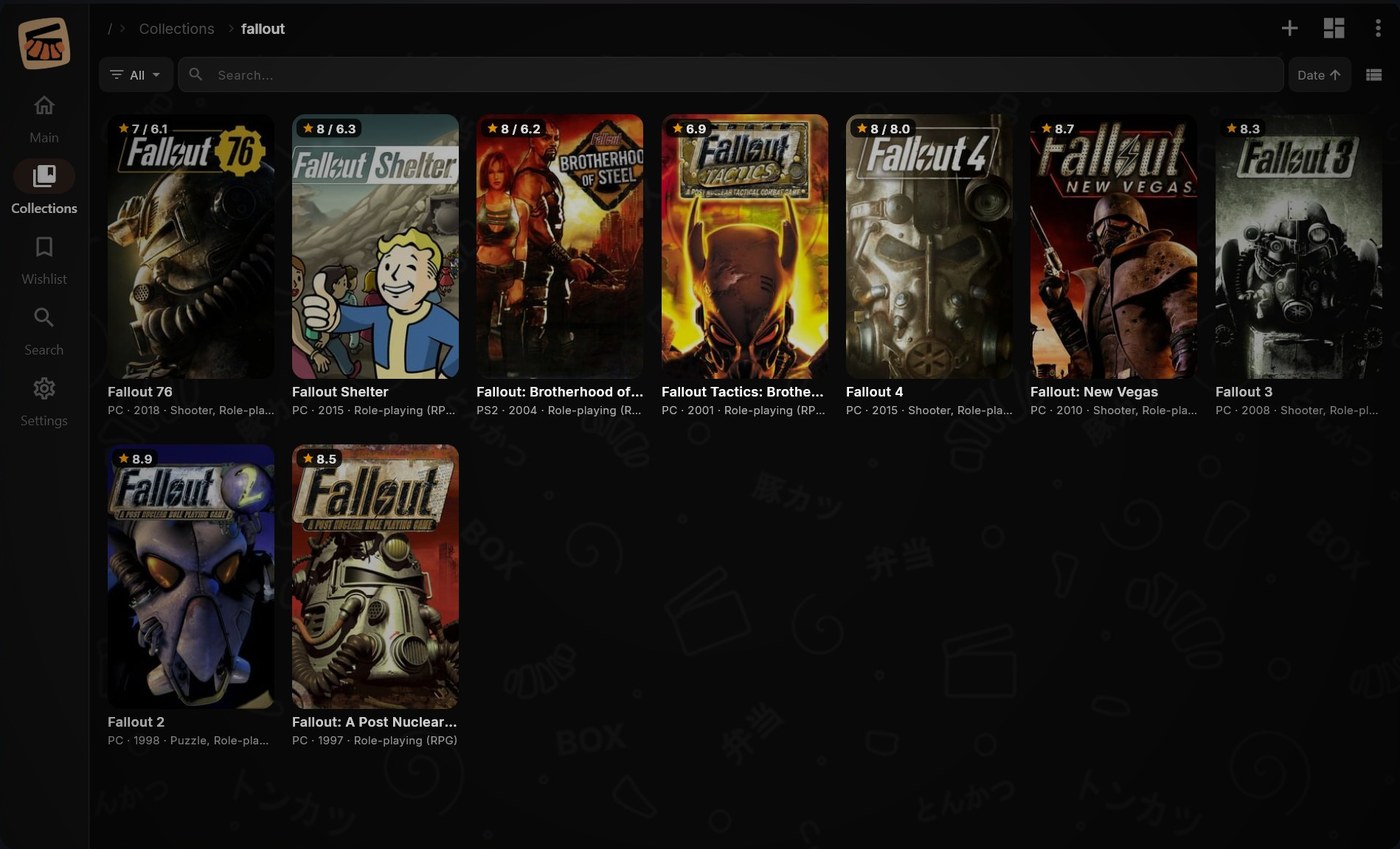The height and width of the screenshot is (849, 1400).
Task: Click the Fallout: New Vegas title
Action: (1094, 391)
